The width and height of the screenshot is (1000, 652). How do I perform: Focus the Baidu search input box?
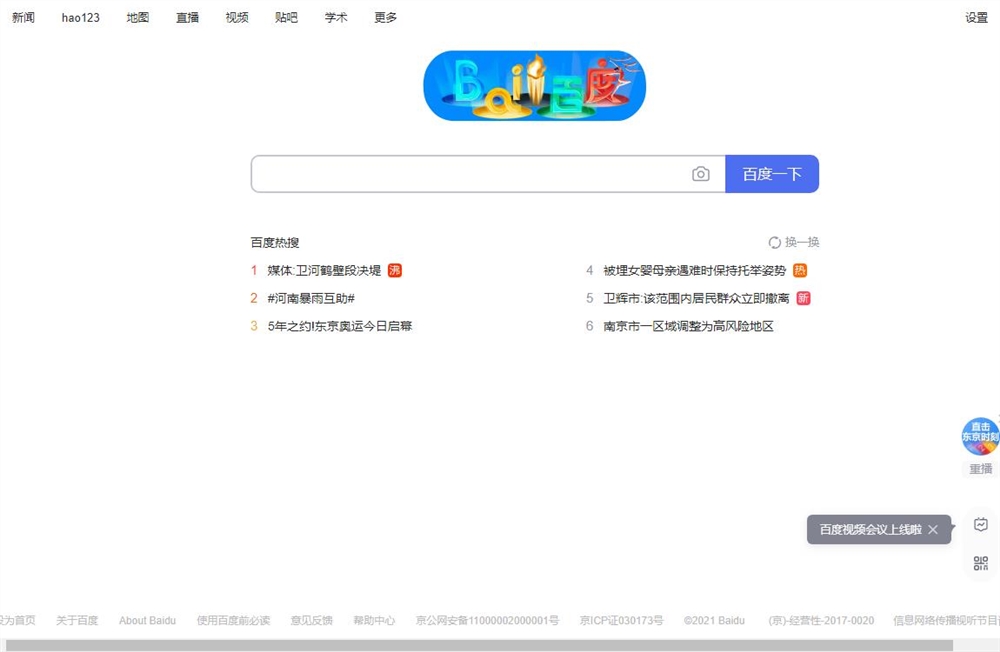click(x=488, y=174)
